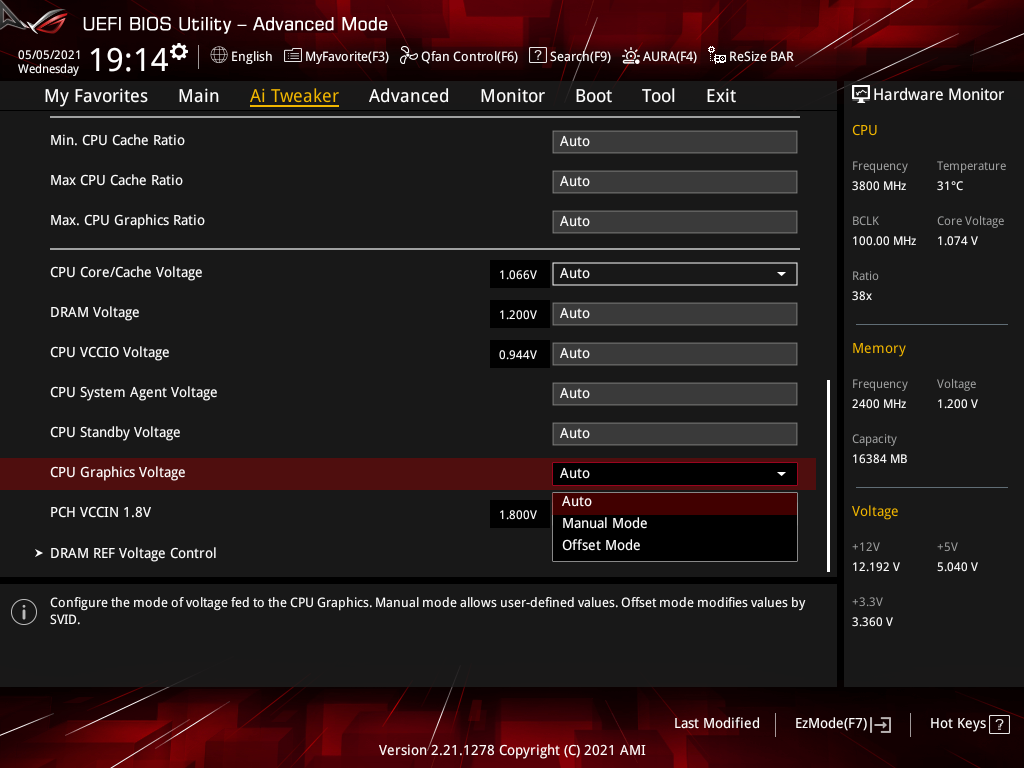
Task: Click the info circle icon
Action: (24, 612)
